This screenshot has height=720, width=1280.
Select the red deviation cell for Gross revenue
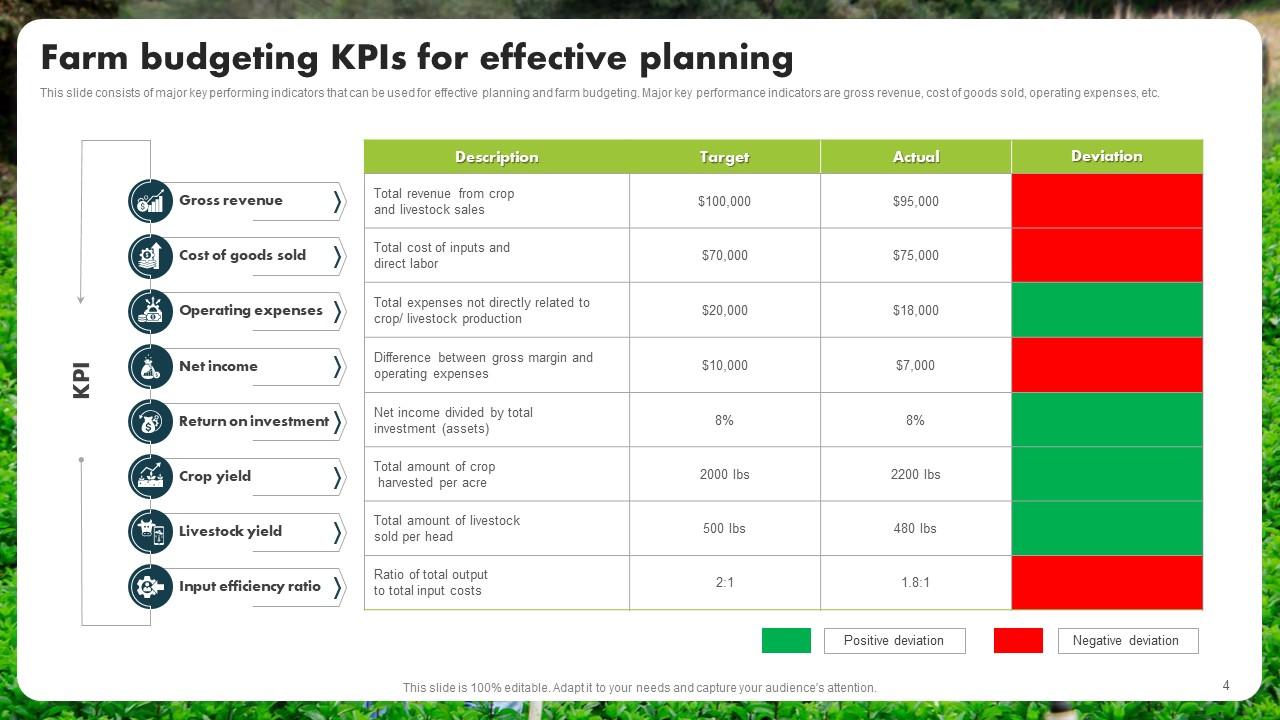(x=1106, y=201)
